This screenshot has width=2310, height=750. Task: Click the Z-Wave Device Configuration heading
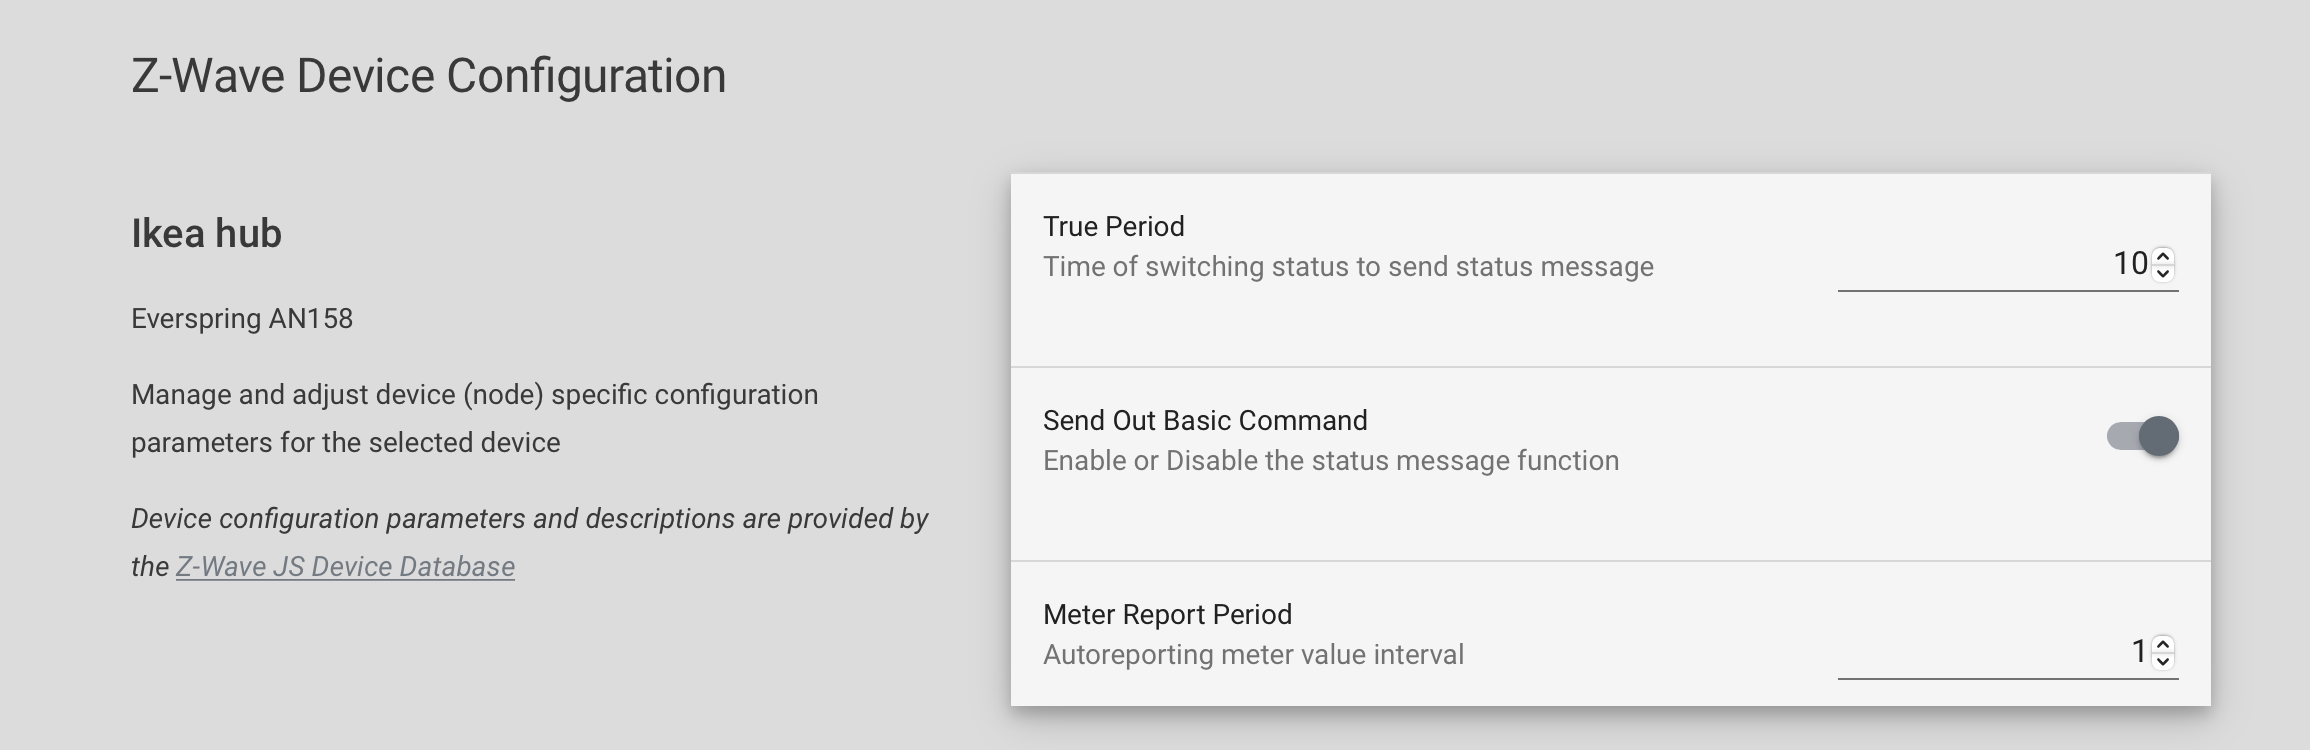click(428, 74)
